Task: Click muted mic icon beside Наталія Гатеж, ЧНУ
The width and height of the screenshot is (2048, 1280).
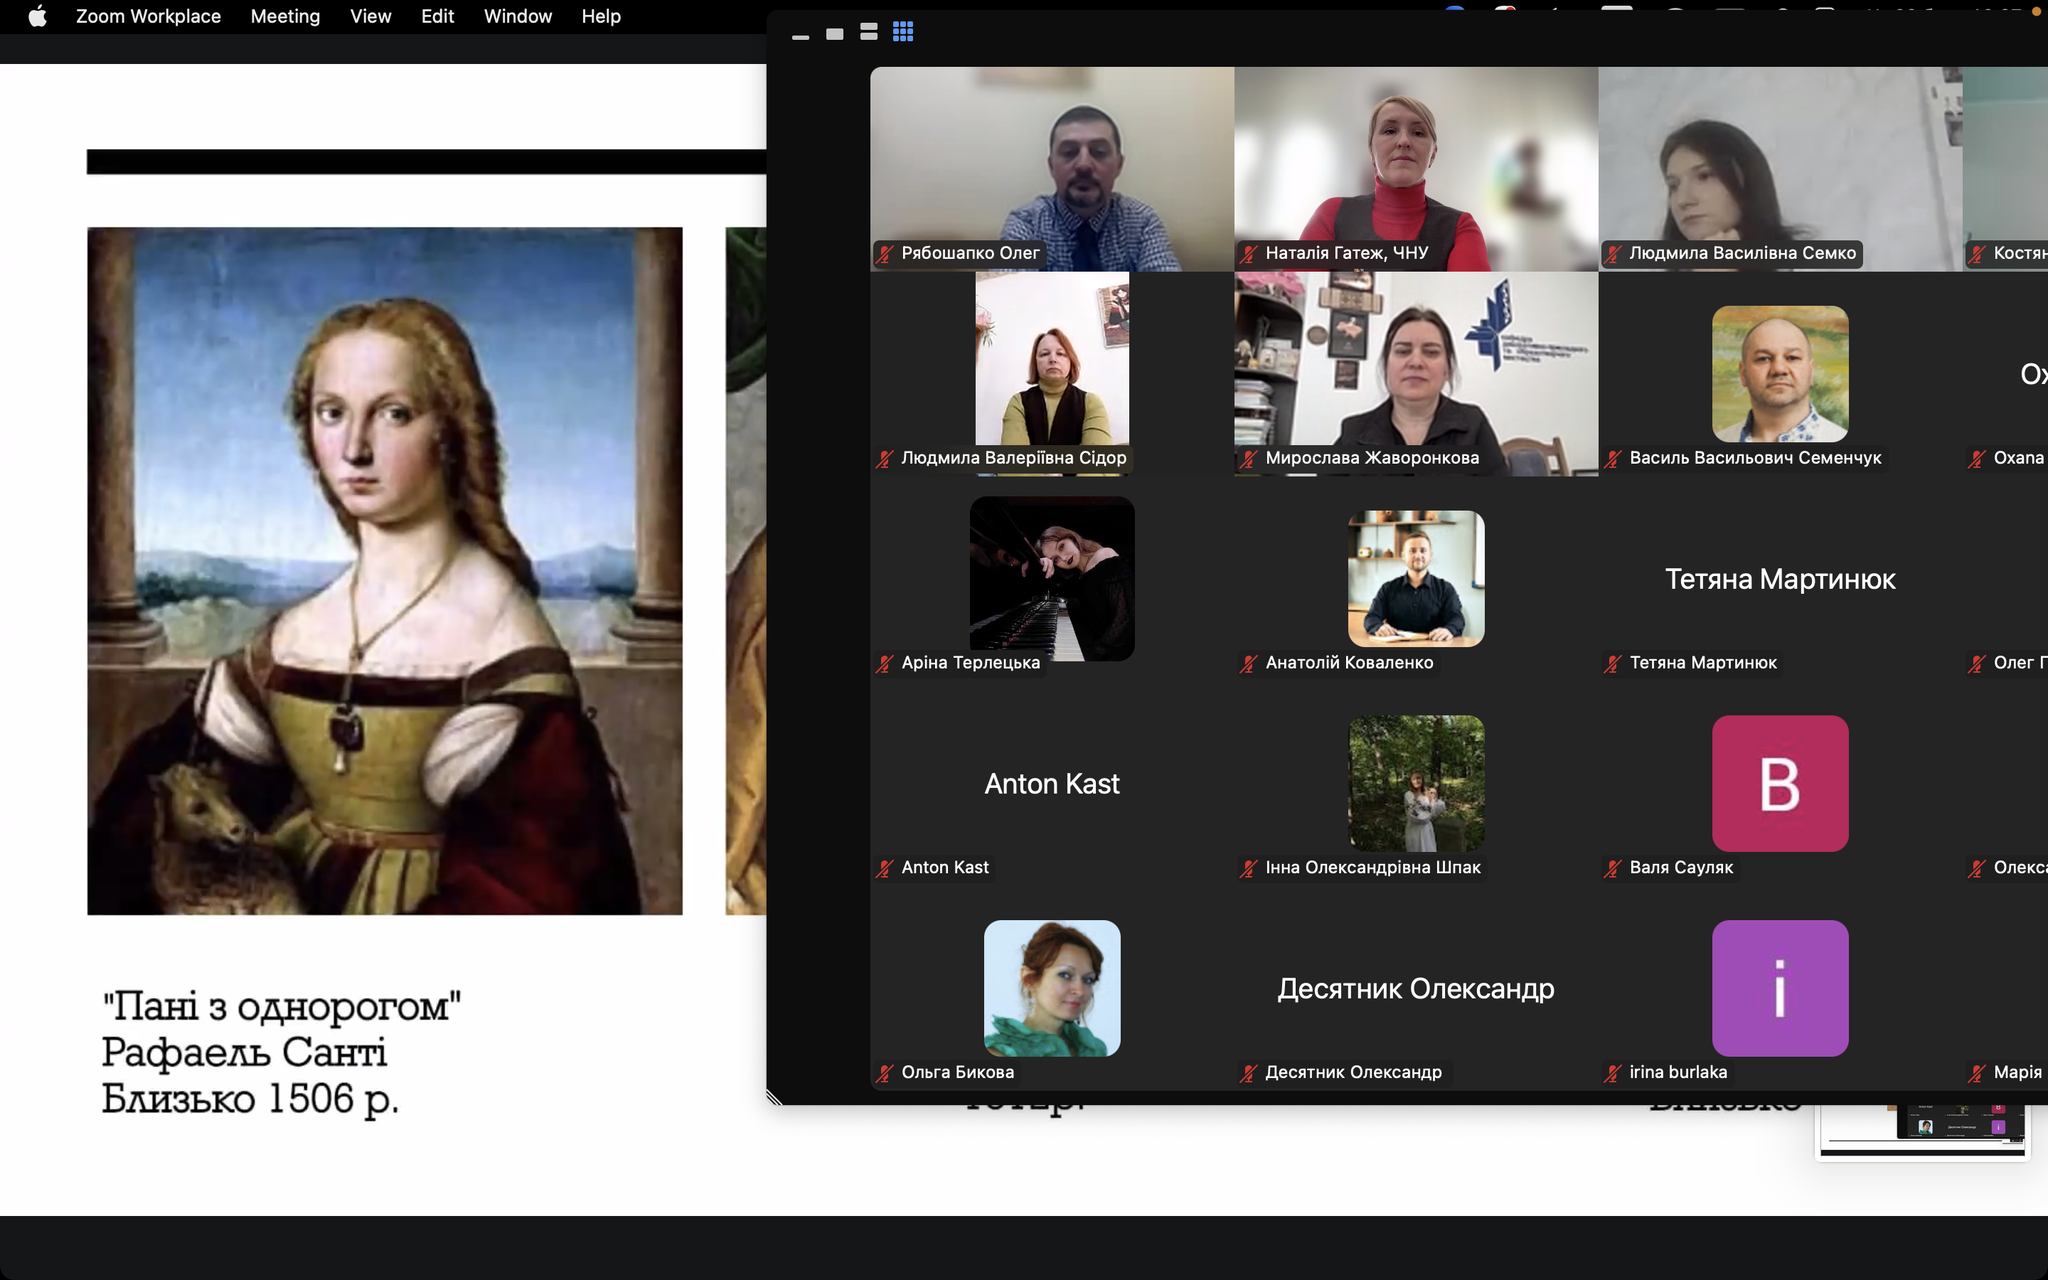Action: point(1249,254)
